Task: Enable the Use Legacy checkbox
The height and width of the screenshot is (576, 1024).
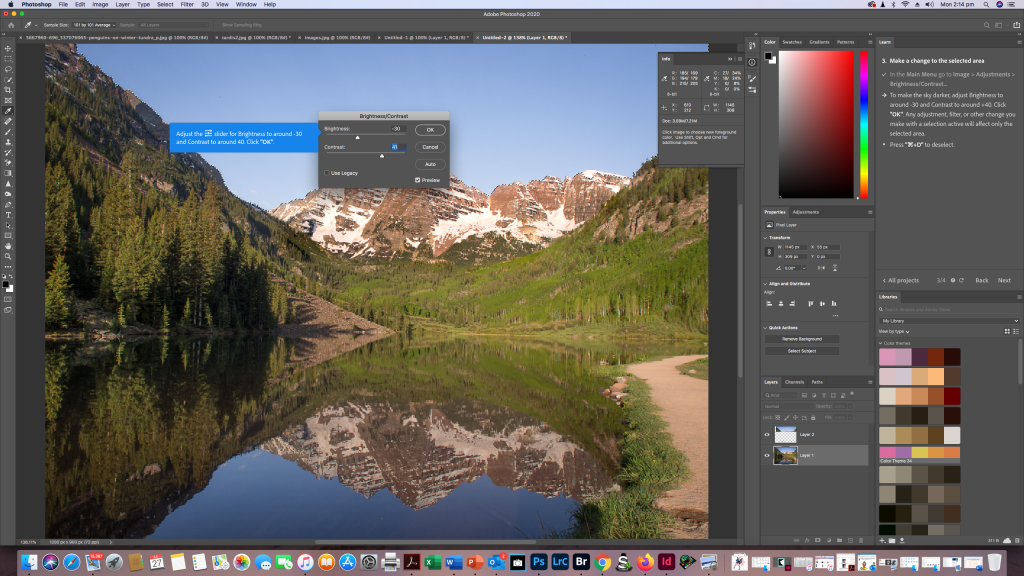Action: tap(327, 173)
